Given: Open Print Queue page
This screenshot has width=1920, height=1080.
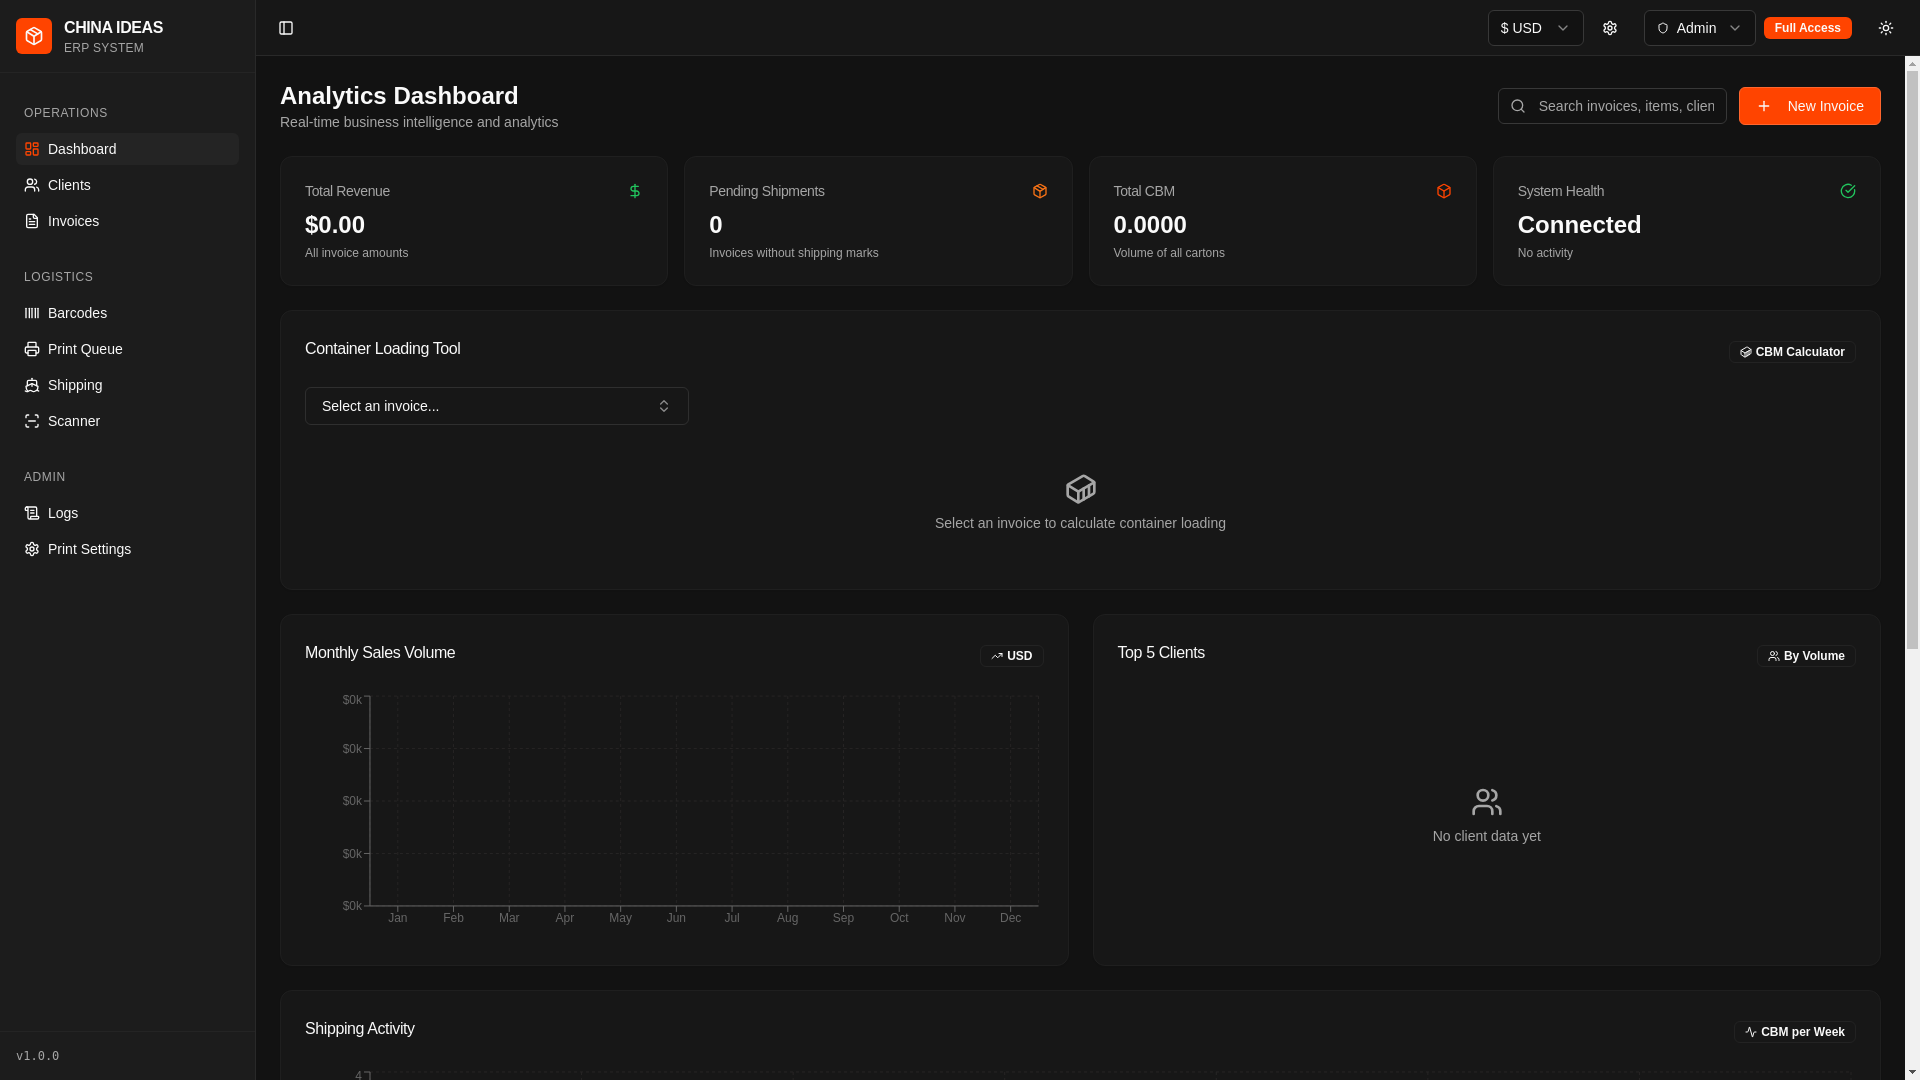Looking at the screenshot, I should coord(127,349).
